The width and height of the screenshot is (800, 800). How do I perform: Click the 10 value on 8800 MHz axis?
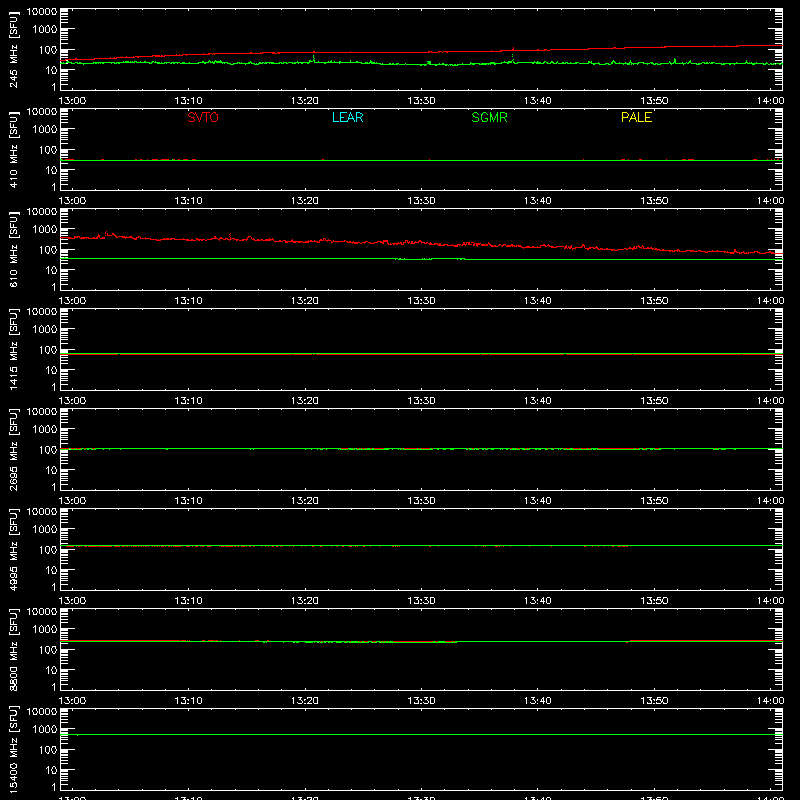click(51, 670)
